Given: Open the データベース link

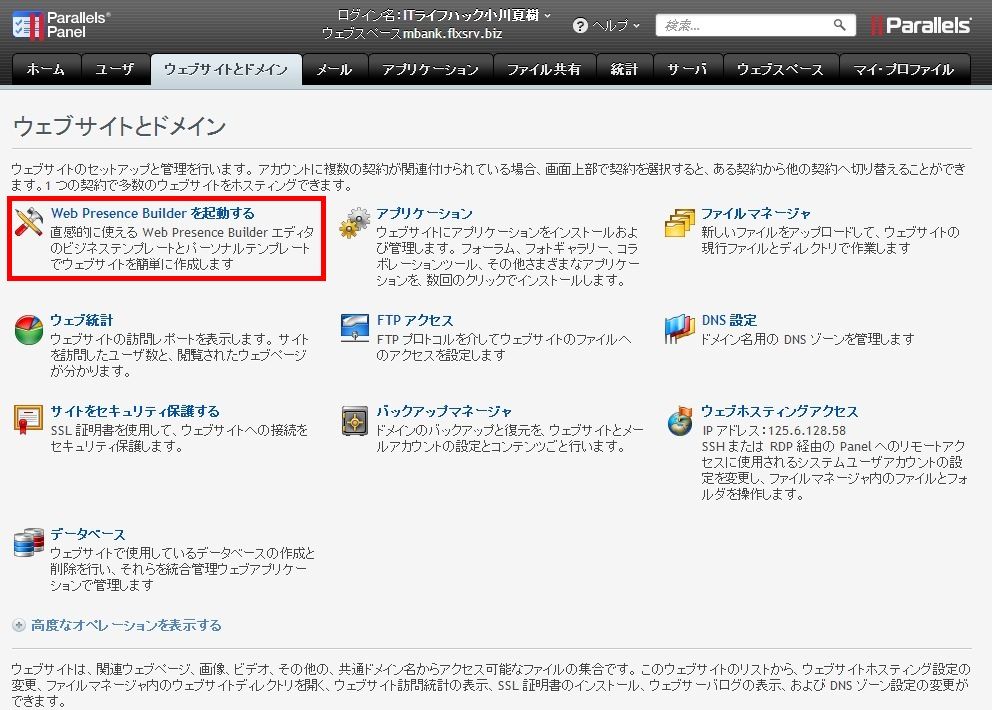Looking at the screenshot, I should point(88,534).
